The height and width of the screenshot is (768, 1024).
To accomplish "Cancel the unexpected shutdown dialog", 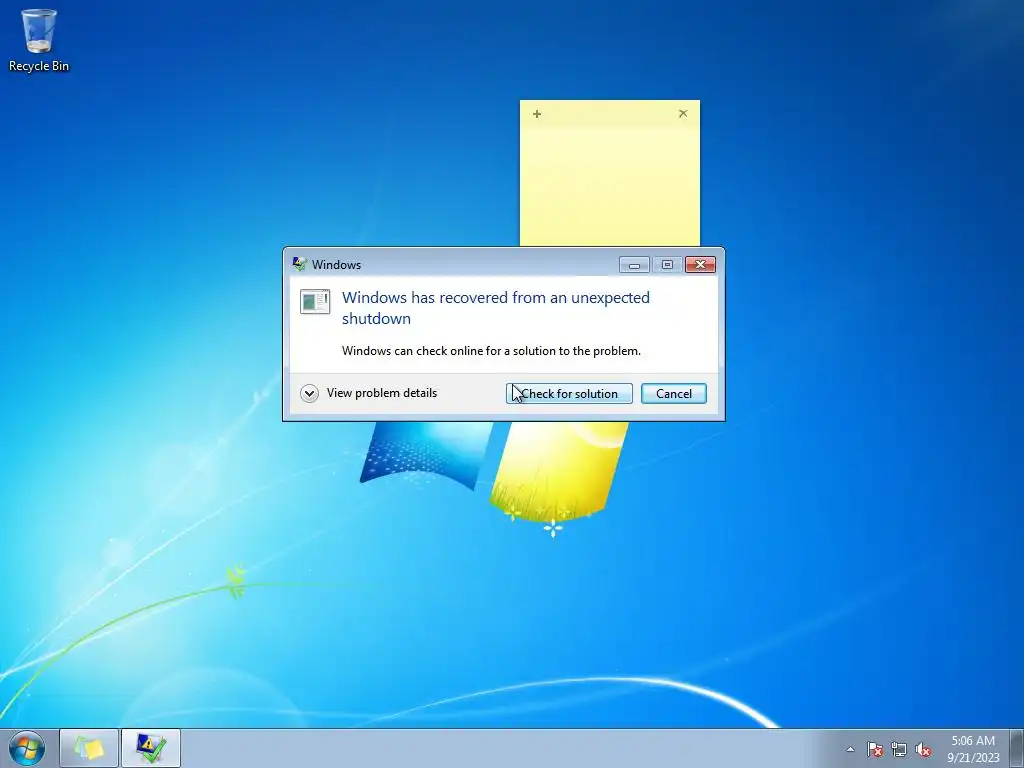I will pyautogui.click(x=673, y=394).
